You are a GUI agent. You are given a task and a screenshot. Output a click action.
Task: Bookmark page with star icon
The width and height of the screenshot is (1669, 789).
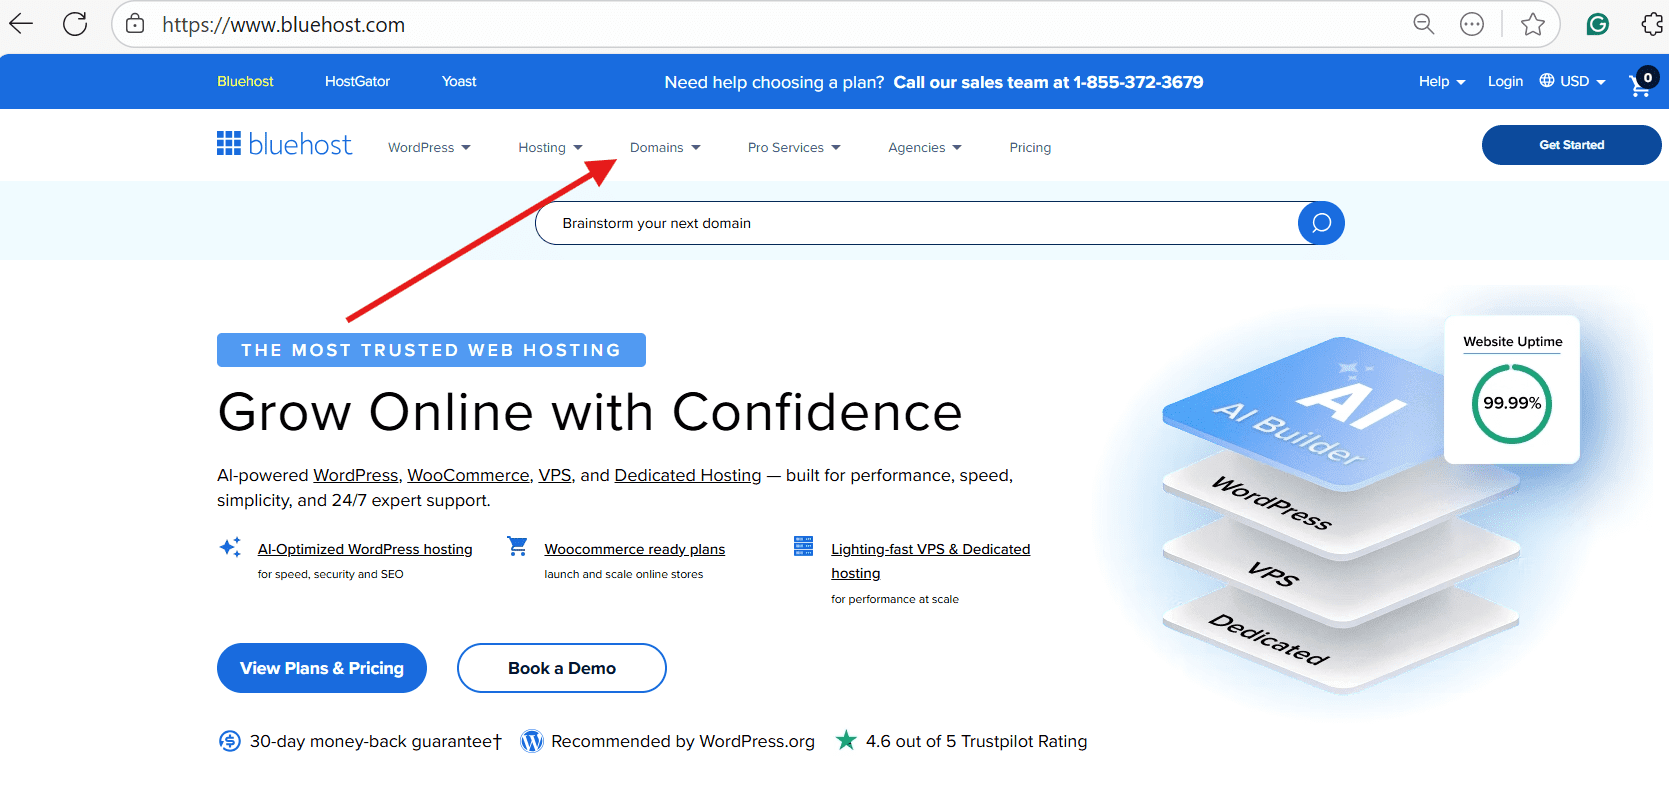[1532, 24]
